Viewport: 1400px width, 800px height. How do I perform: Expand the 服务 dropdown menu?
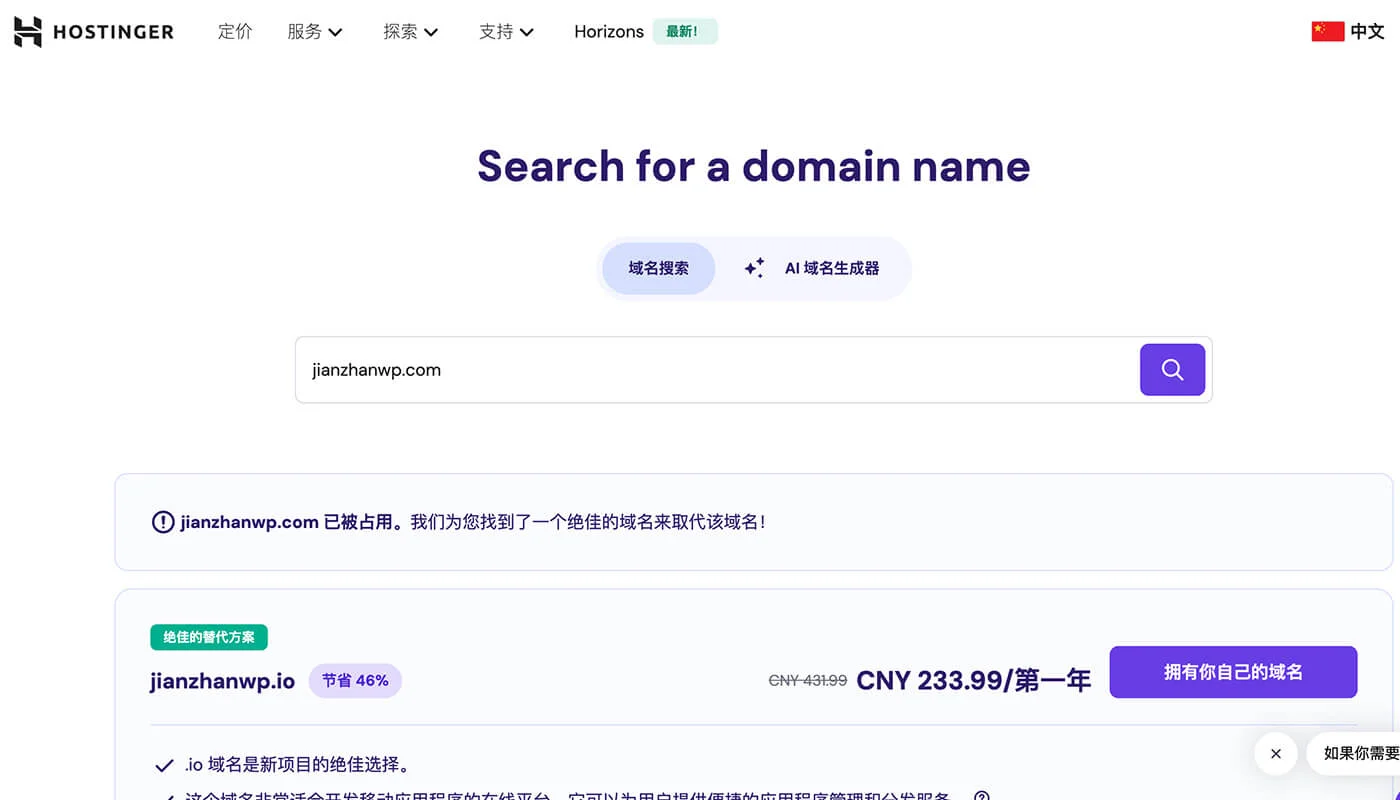tap(315, 31)
